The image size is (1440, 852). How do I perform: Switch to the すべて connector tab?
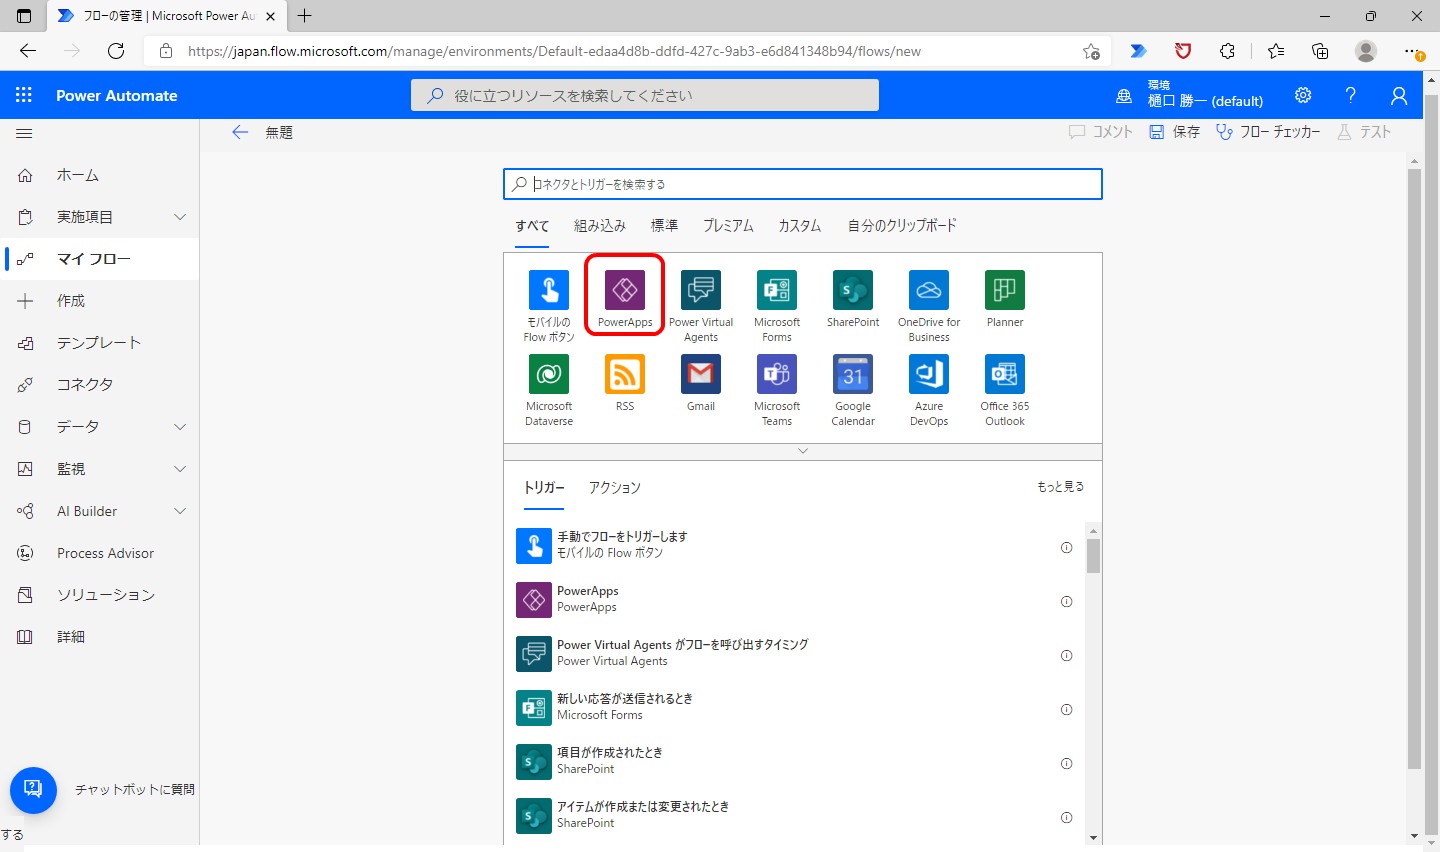click(532, 226)
